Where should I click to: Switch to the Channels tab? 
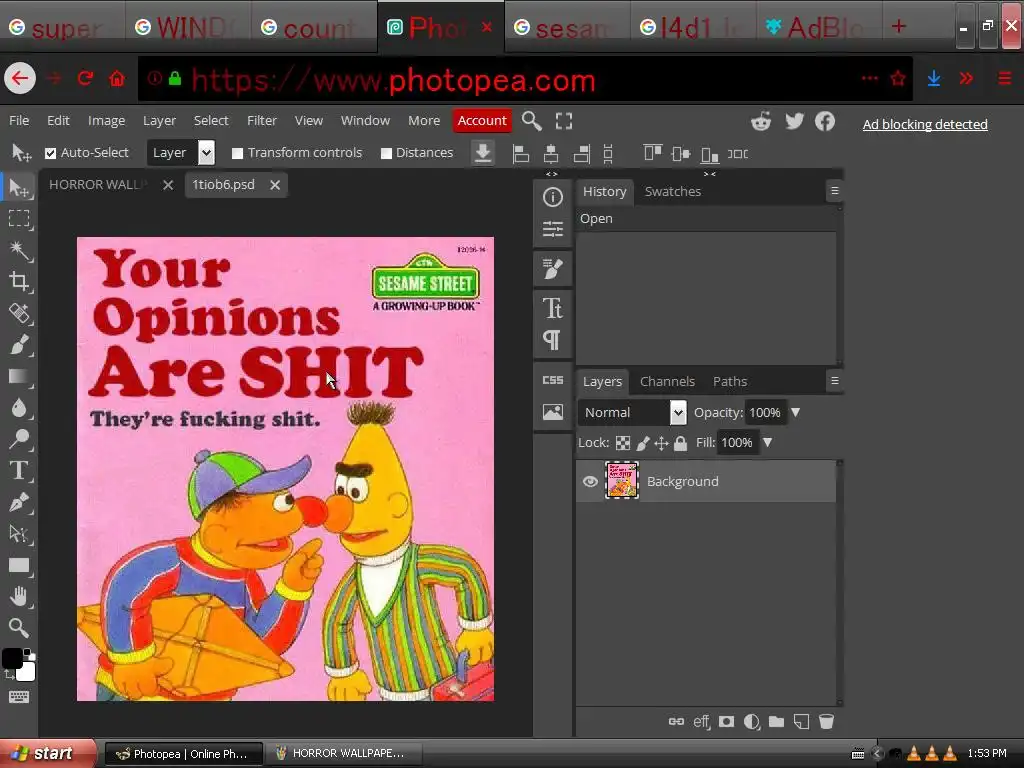click(x=667, y=381)
